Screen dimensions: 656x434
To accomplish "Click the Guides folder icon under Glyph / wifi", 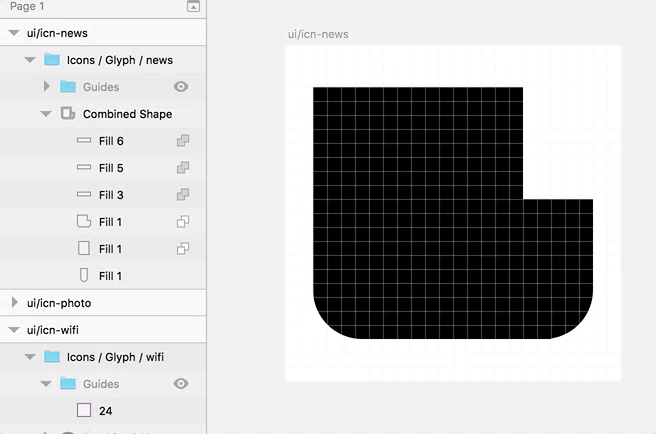I will coord(68,383).
